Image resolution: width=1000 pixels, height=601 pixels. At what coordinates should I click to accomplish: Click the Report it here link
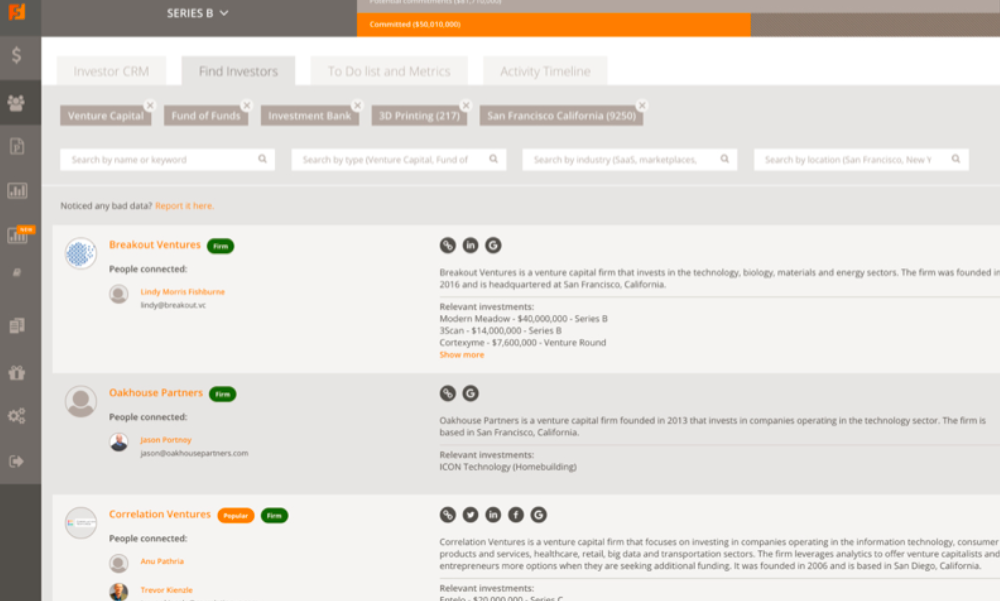(184, 205)
